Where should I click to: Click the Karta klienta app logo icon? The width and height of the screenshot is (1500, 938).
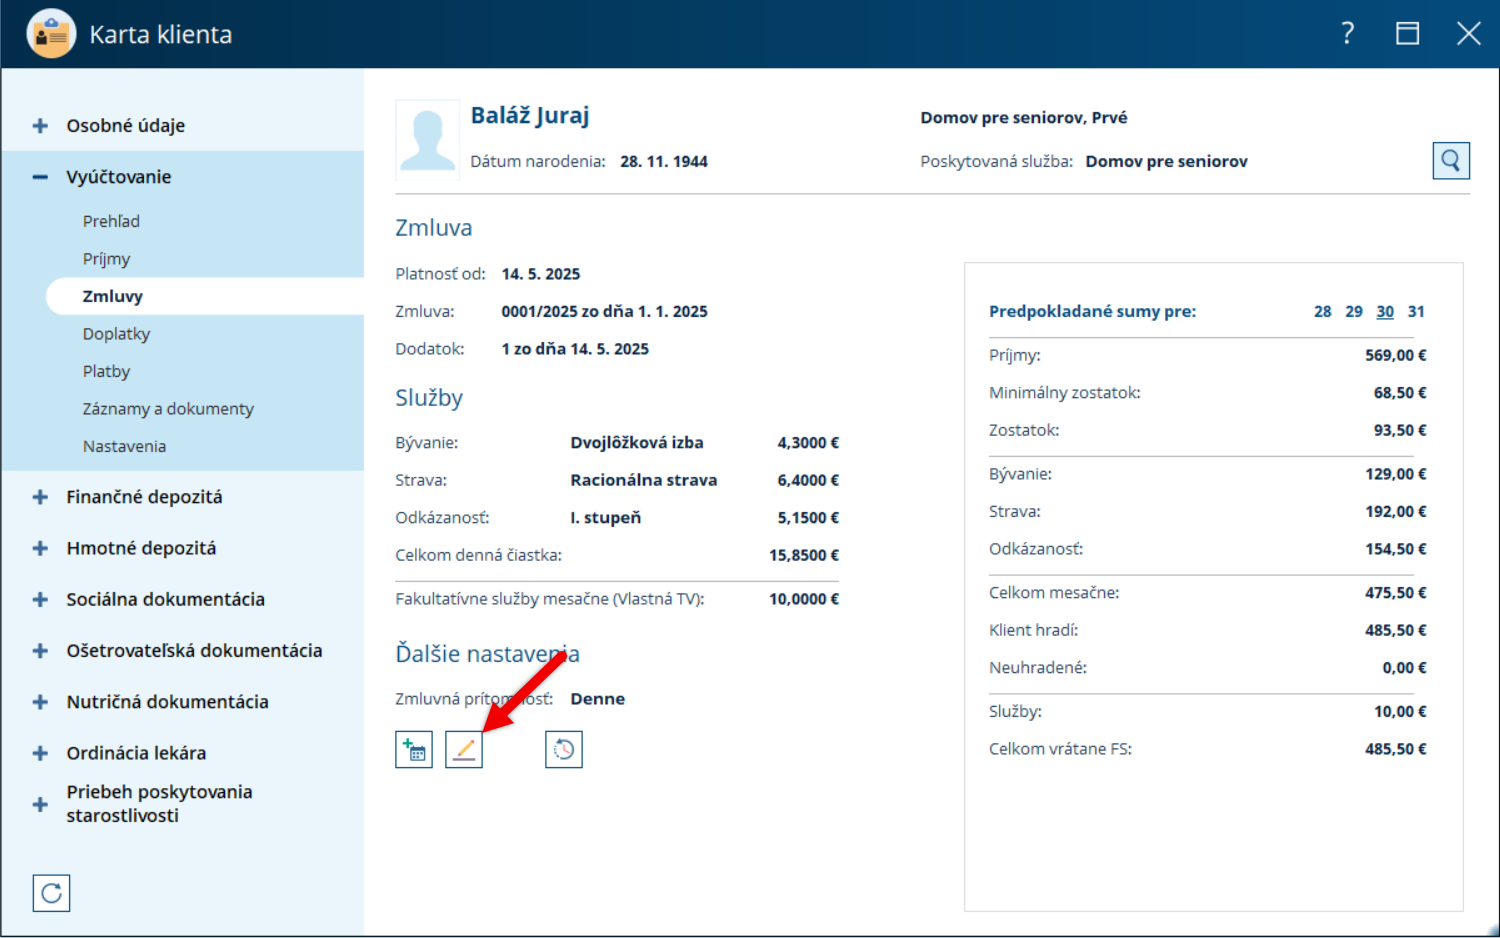tap(51, 33)
